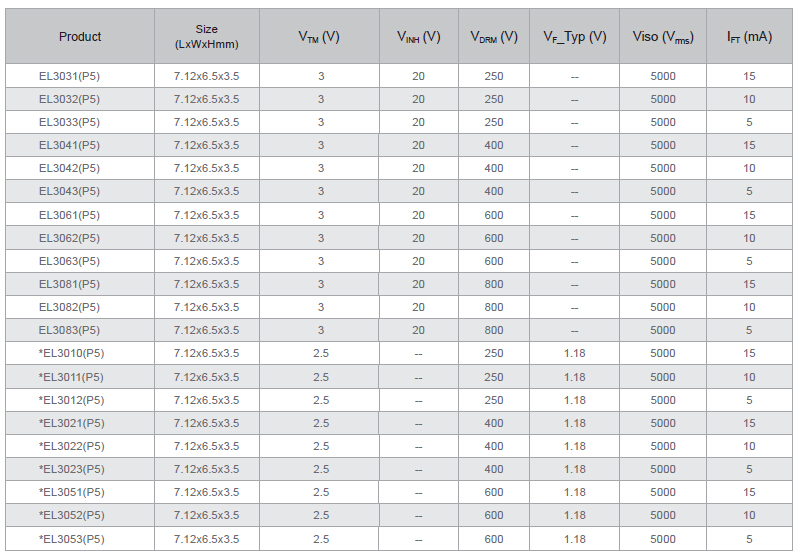Select the EL3082(P5) product row name
This screenshot has height=560, width=800.
[x=69, y=307]
